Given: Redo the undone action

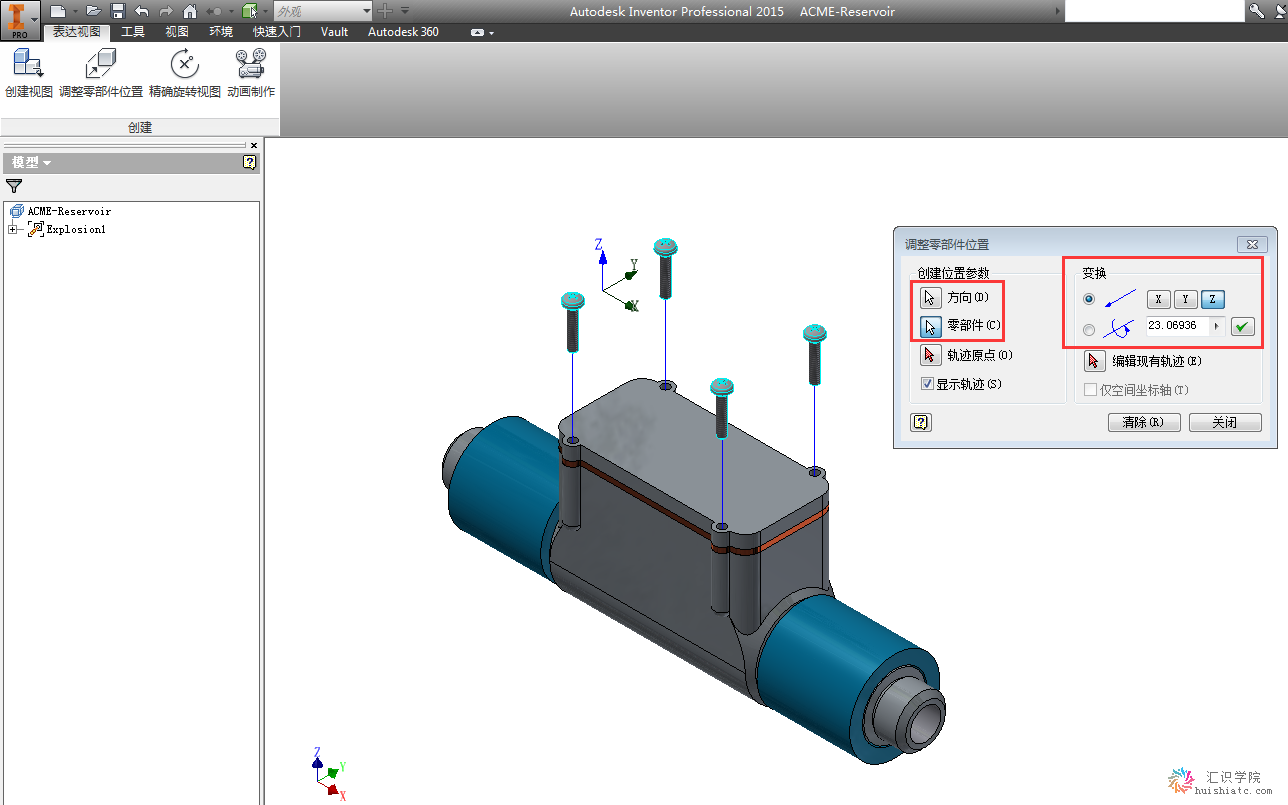Looking at the screenshot, I should 166,11.
